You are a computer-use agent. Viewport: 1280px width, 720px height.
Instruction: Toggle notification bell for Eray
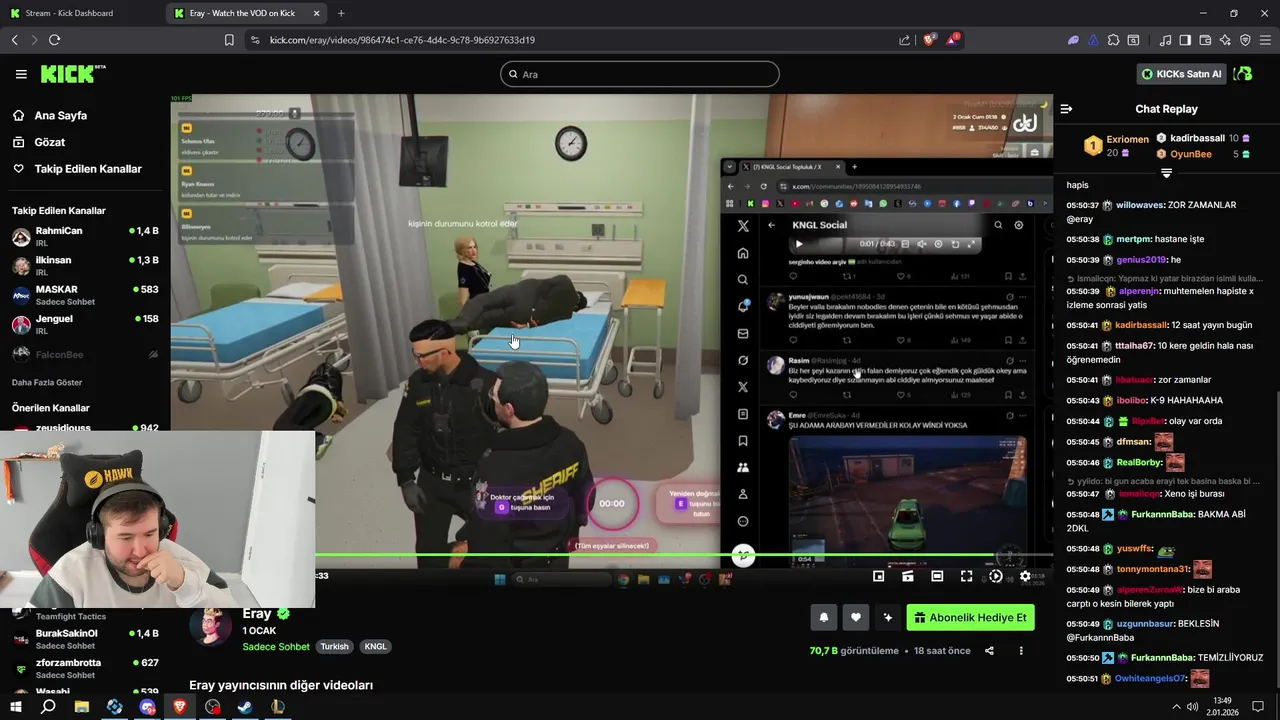[823, 618]
